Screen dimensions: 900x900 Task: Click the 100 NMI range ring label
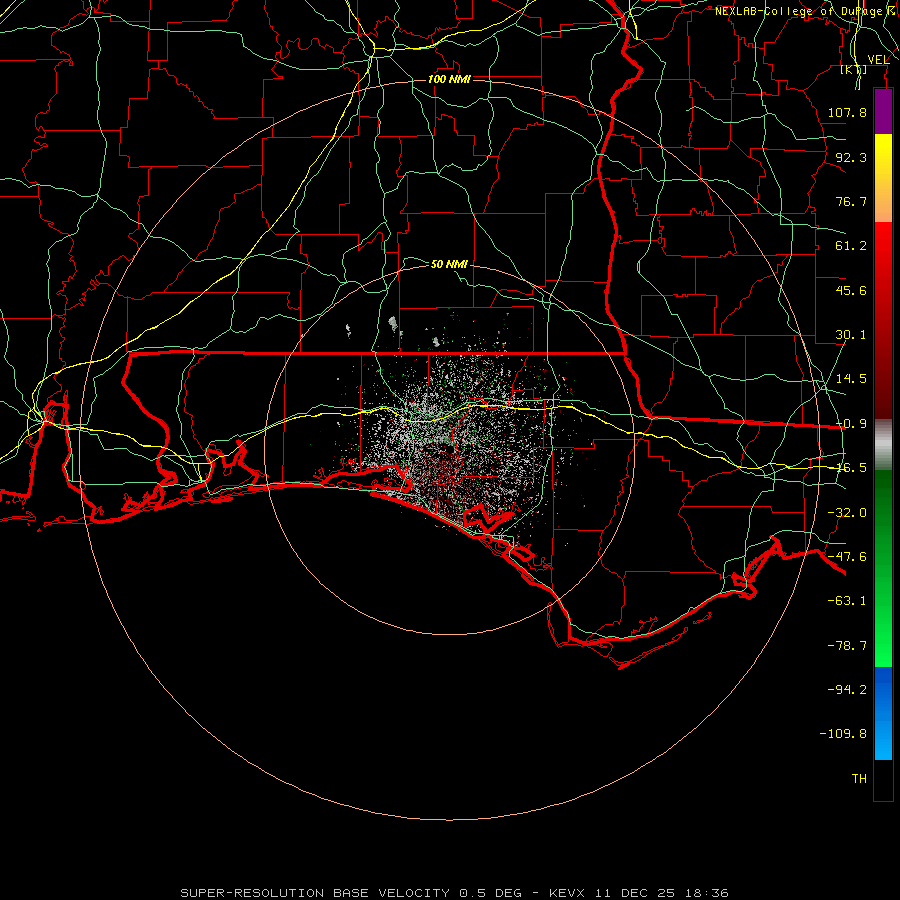point(449,79)
